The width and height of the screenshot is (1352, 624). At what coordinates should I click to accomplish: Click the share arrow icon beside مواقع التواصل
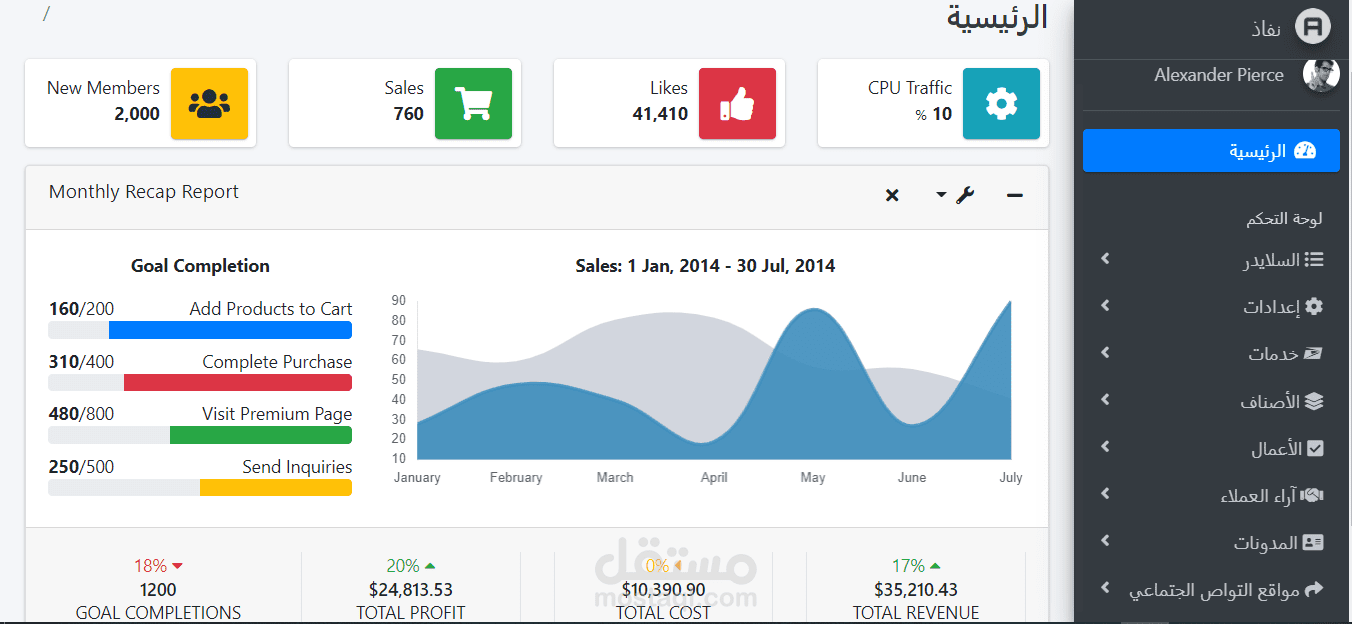click(1314, 589)
